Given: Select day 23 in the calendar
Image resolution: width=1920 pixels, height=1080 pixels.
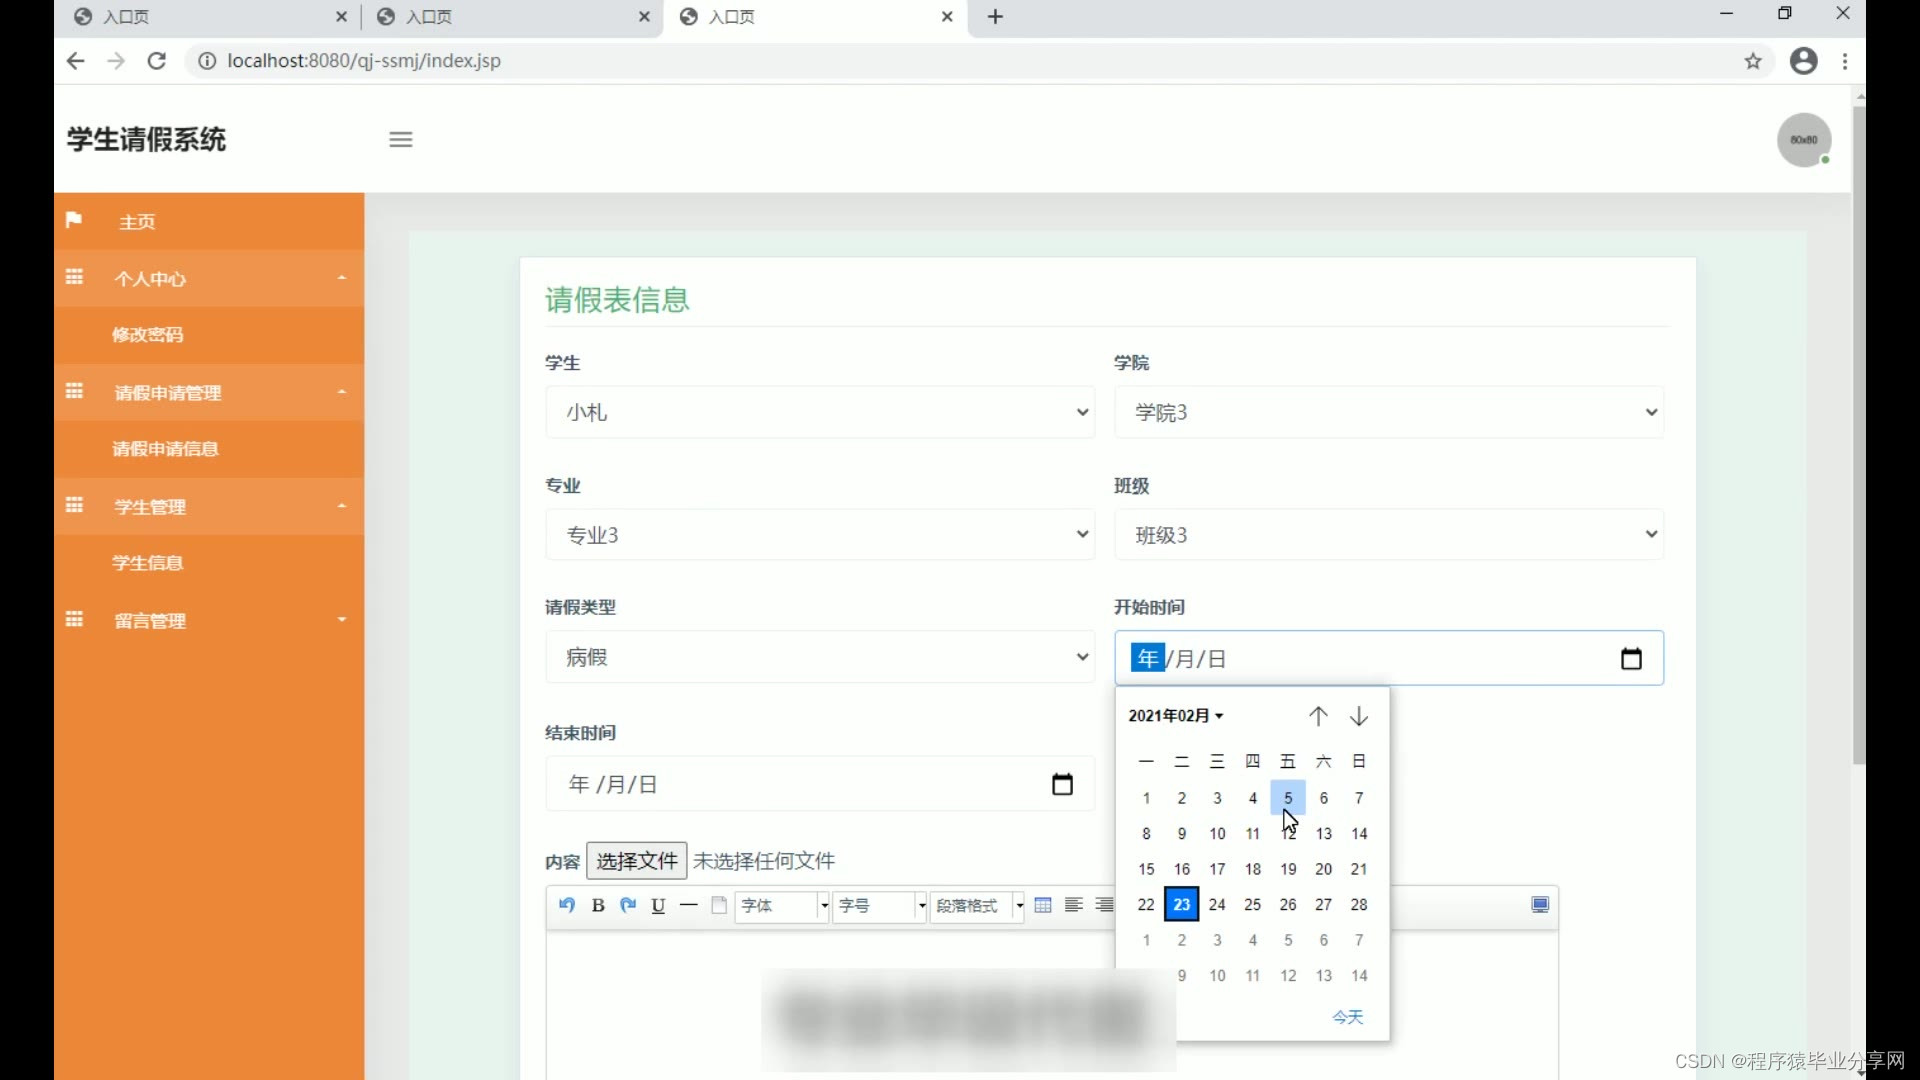Looking at the screenshot, I should (1181, 905).
